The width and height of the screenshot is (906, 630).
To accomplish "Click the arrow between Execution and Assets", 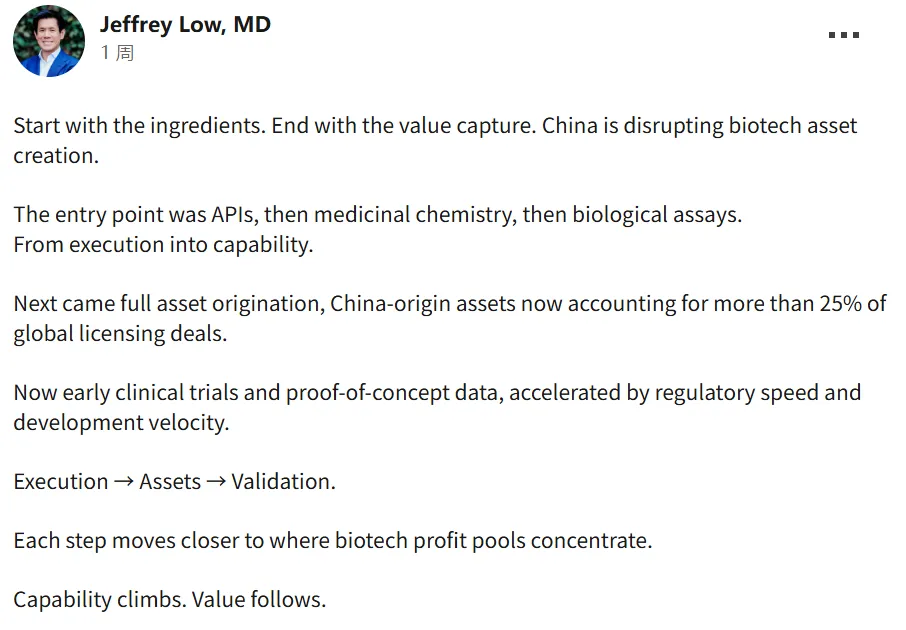I will pyautogui.click(x=123, y=482).
